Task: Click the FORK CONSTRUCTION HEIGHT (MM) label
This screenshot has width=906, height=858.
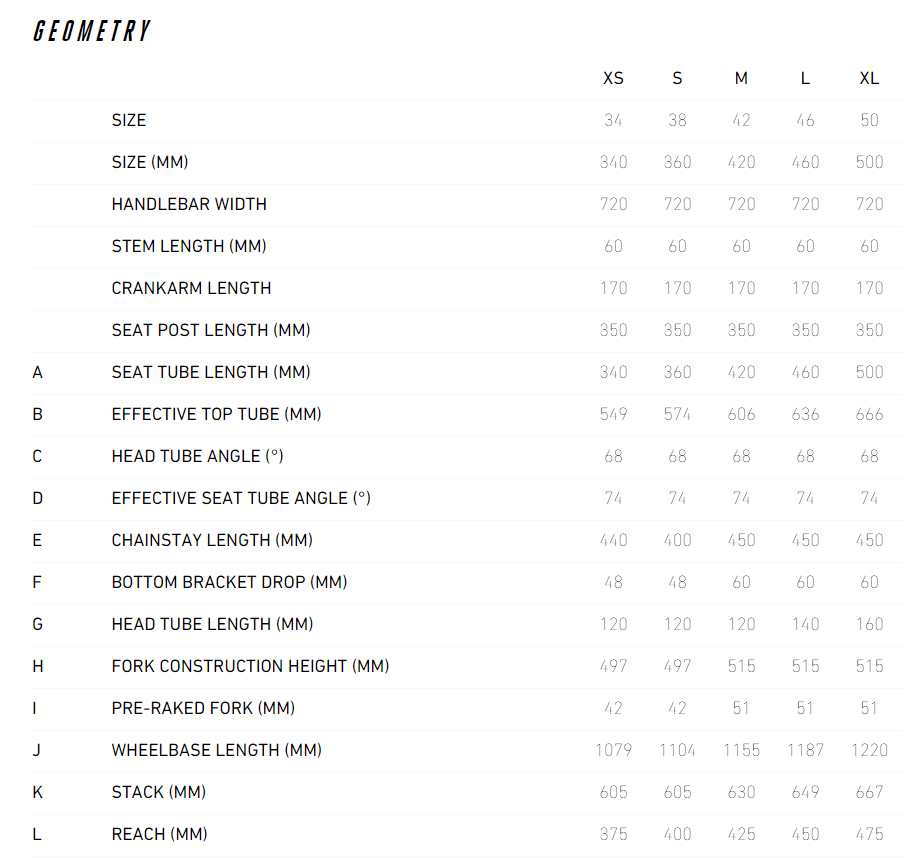Action: coord(250,667)
